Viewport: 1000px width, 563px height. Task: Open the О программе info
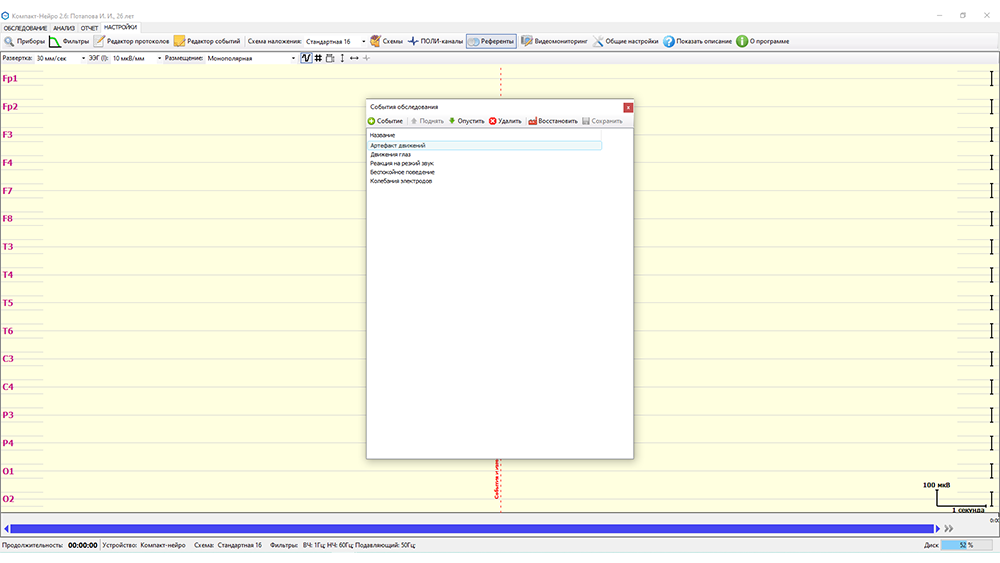(743, 41)
